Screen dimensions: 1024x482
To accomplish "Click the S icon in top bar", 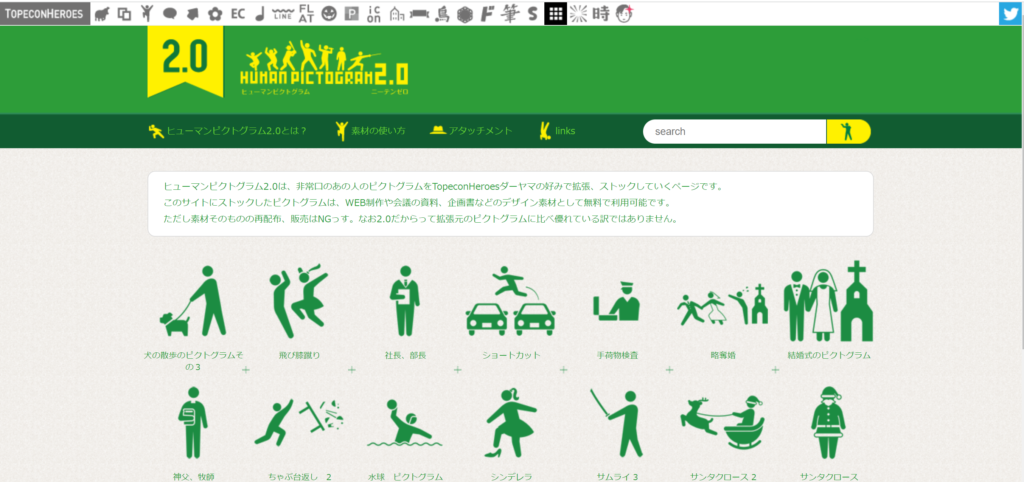I will 532,13.
